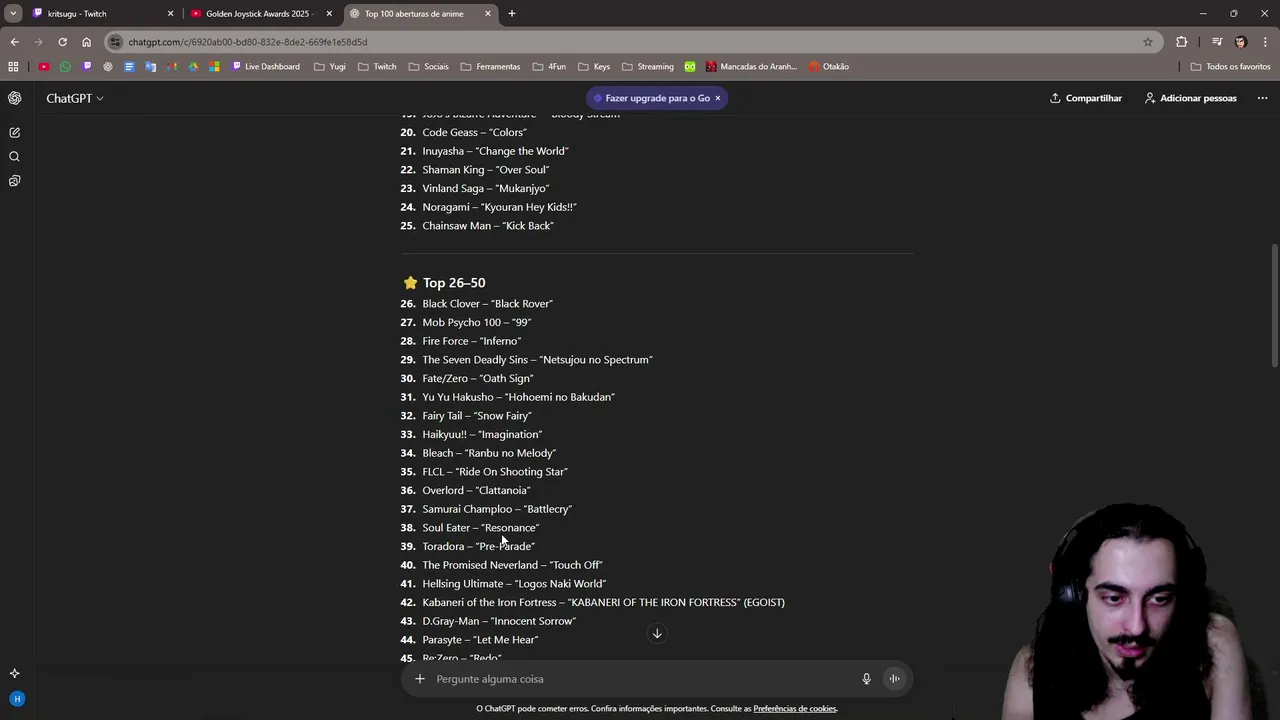Open the Todos os favoritos folder
The height and width of the screenshot is (720, 1280).
coord(1230,67)
